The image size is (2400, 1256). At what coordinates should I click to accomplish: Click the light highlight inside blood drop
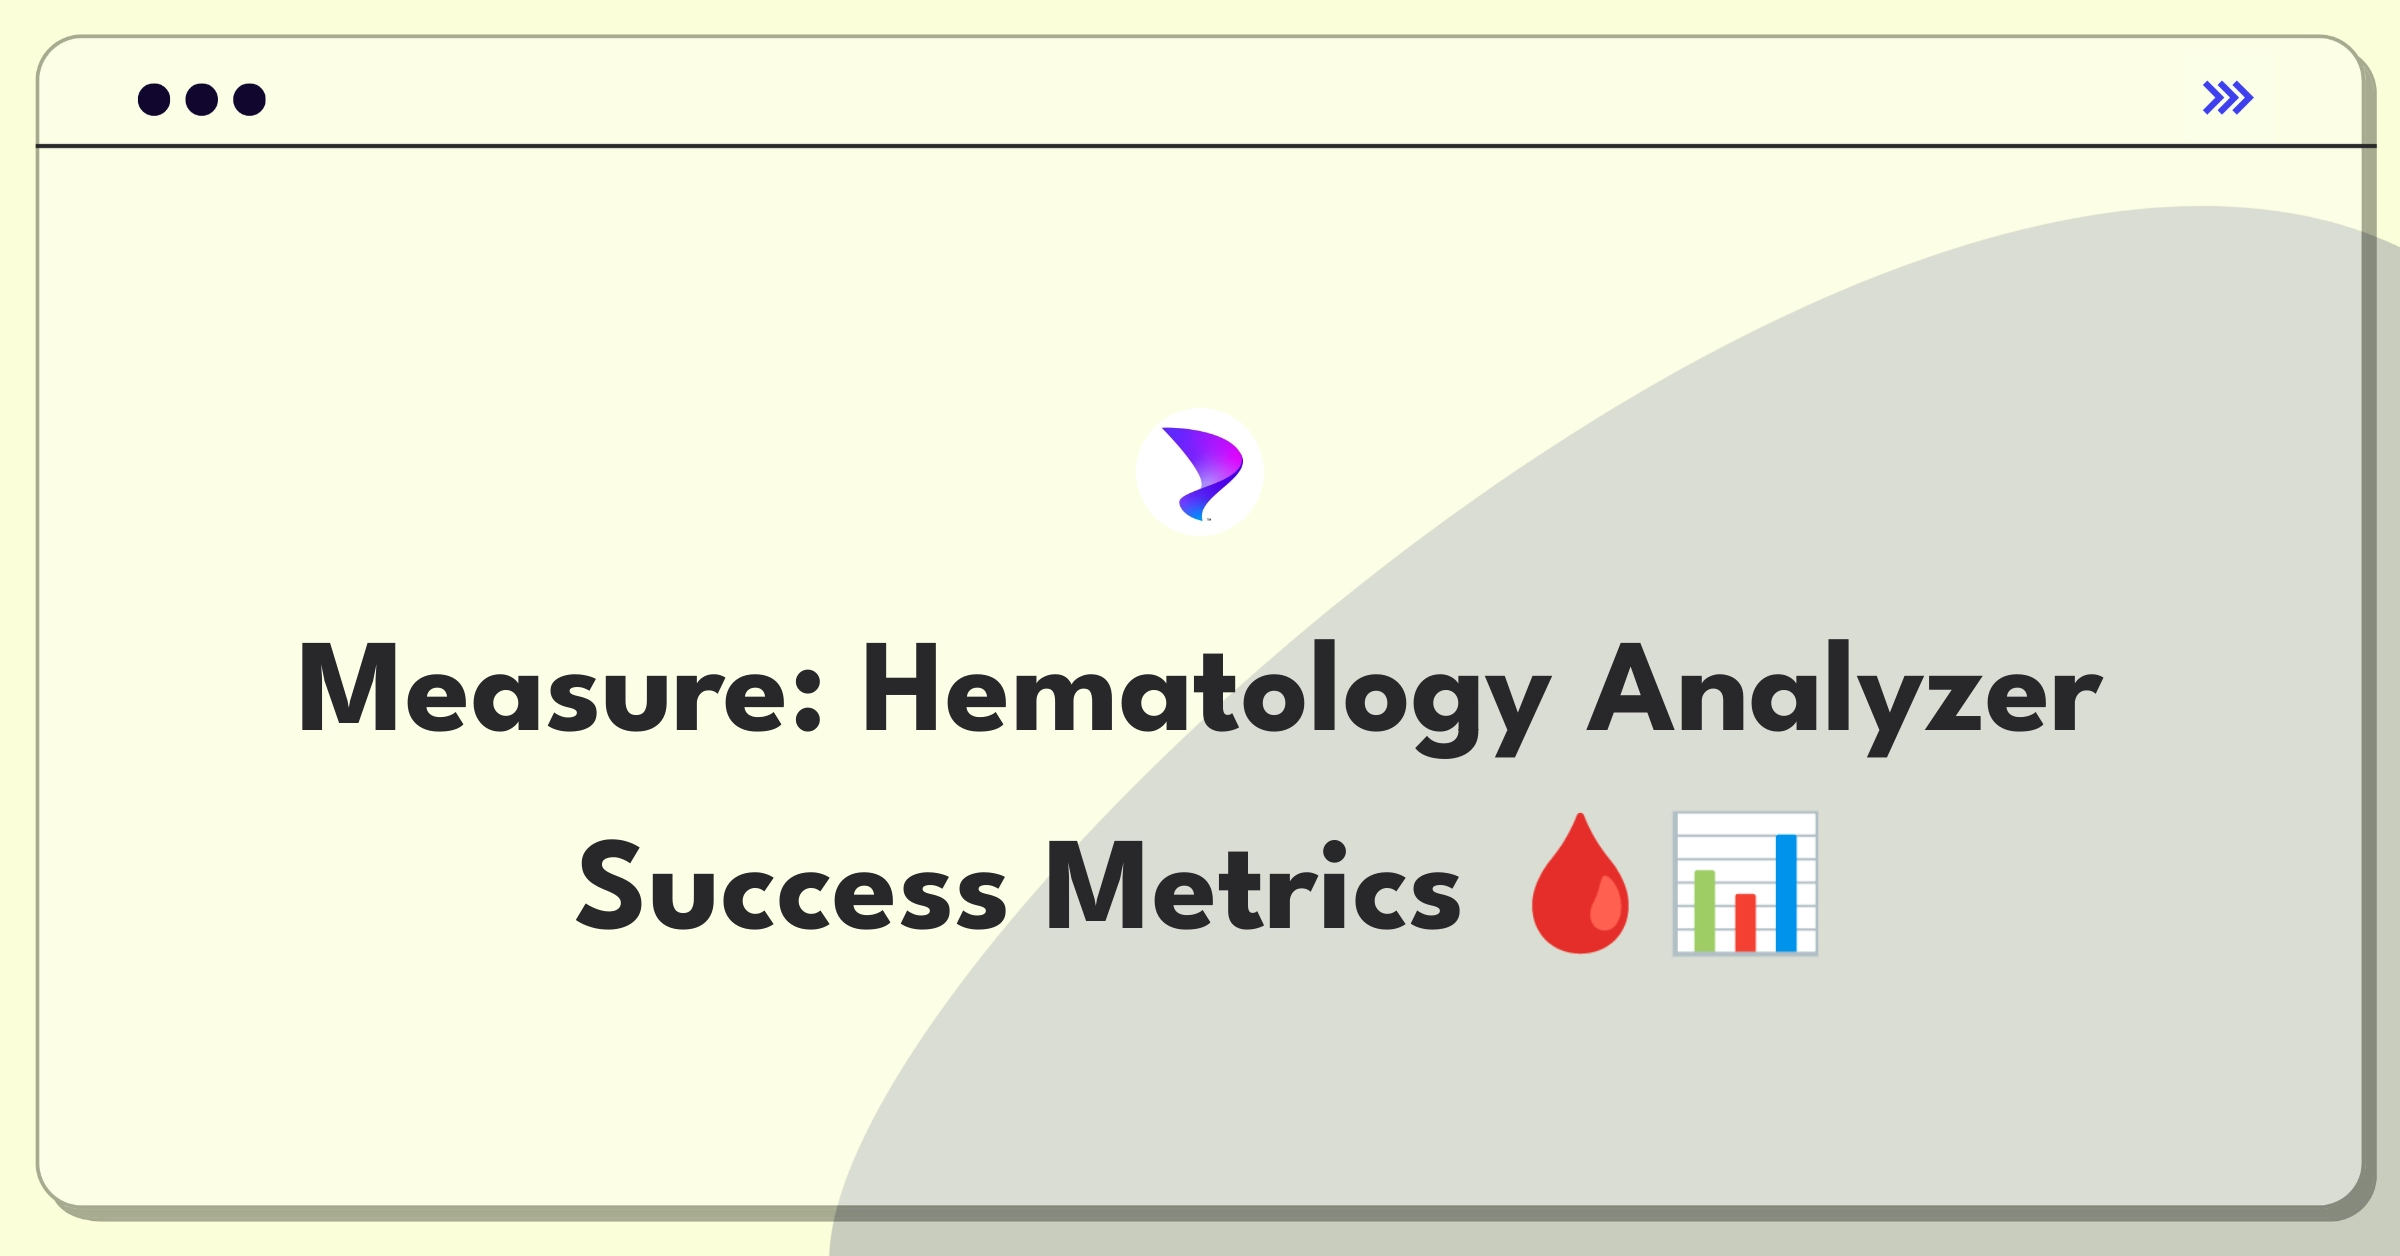pyautogui.click(x=1606, y=903)
